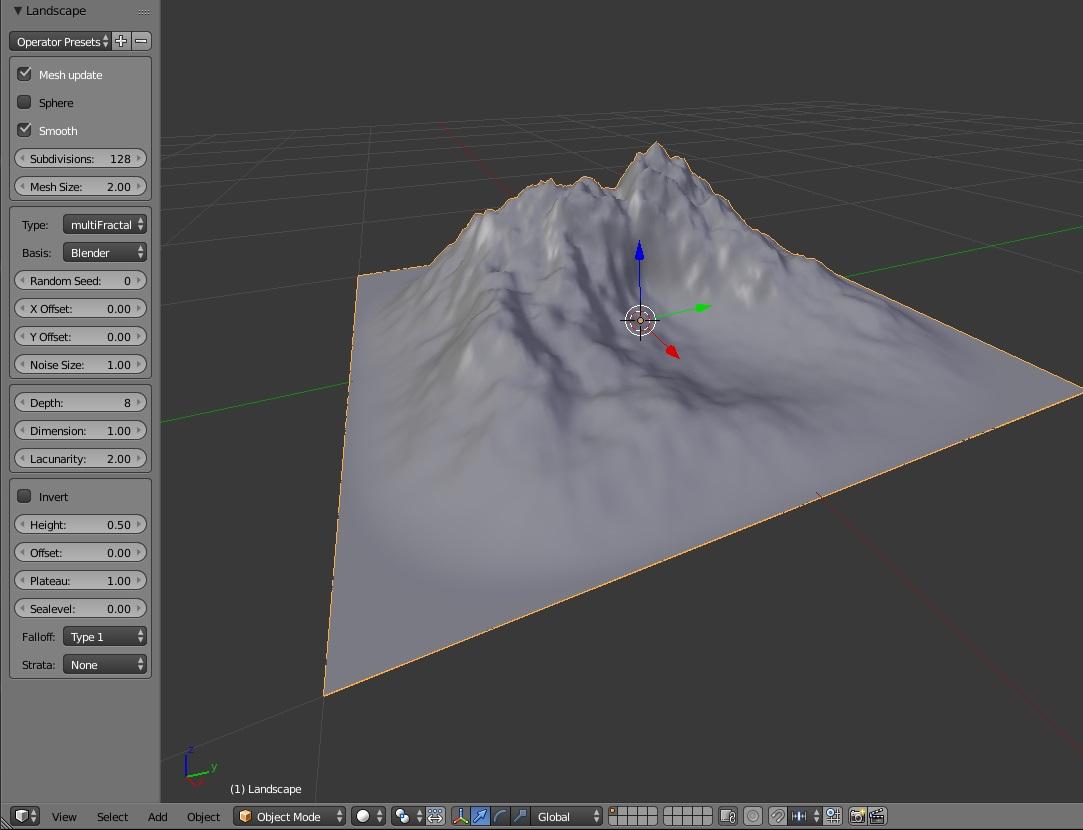Screen dimensions: 1083x830
Task: Toggle the proportional editing circle icon
Action: coord(753,816)
